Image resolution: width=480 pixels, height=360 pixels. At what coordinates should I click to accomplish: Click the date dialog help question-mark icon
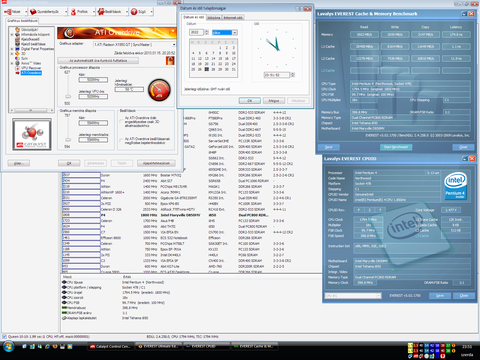click(x=299, y=9)
